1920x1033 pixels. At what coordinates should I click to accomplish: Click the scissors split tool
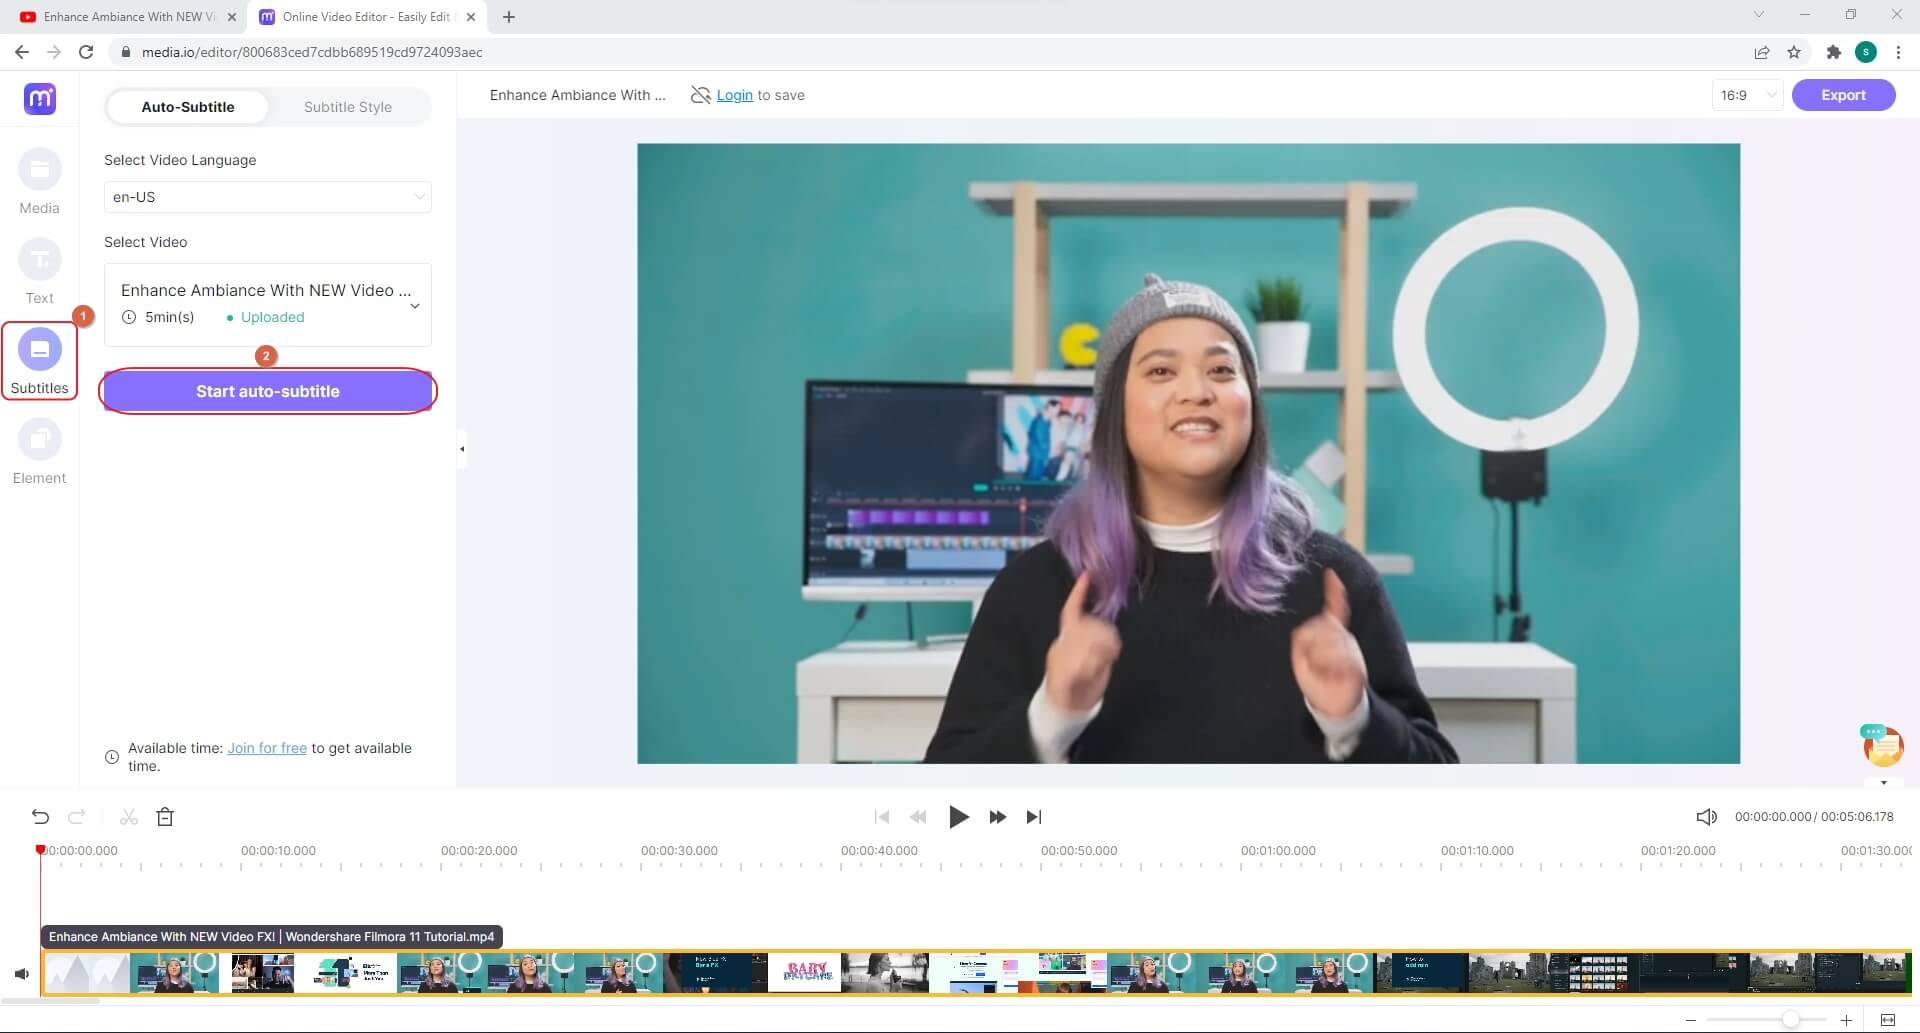[128, 817]
